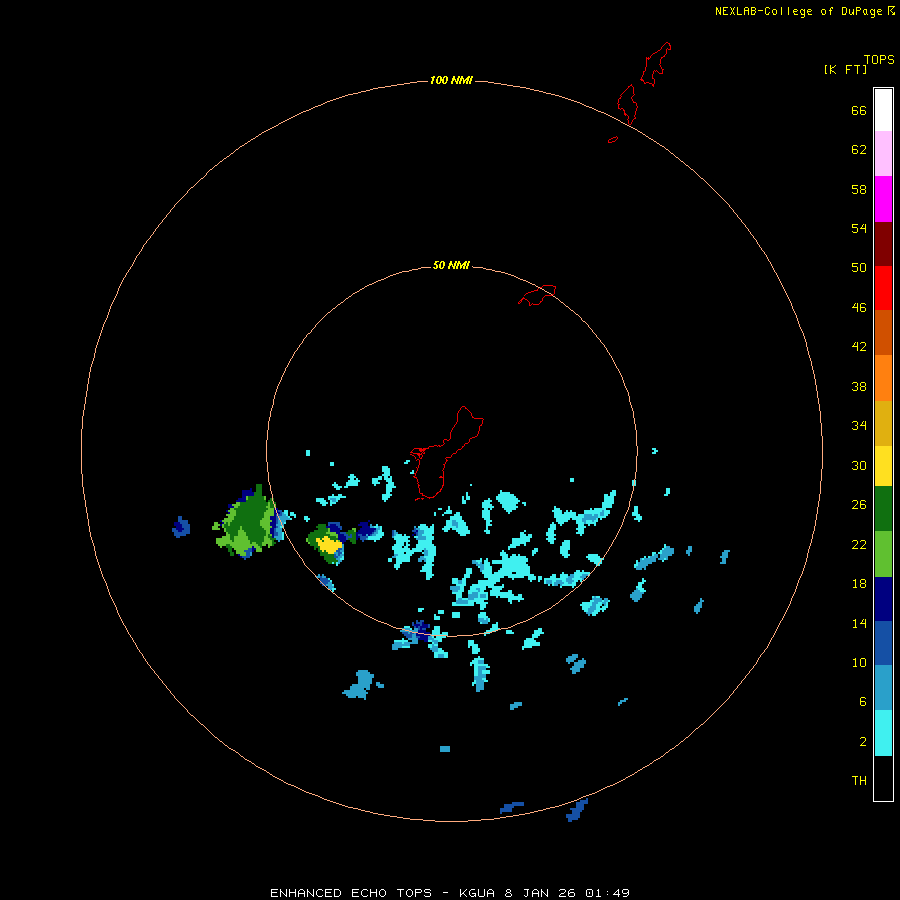Click the light pink 62 kft legend swatch

pos(883,154)
